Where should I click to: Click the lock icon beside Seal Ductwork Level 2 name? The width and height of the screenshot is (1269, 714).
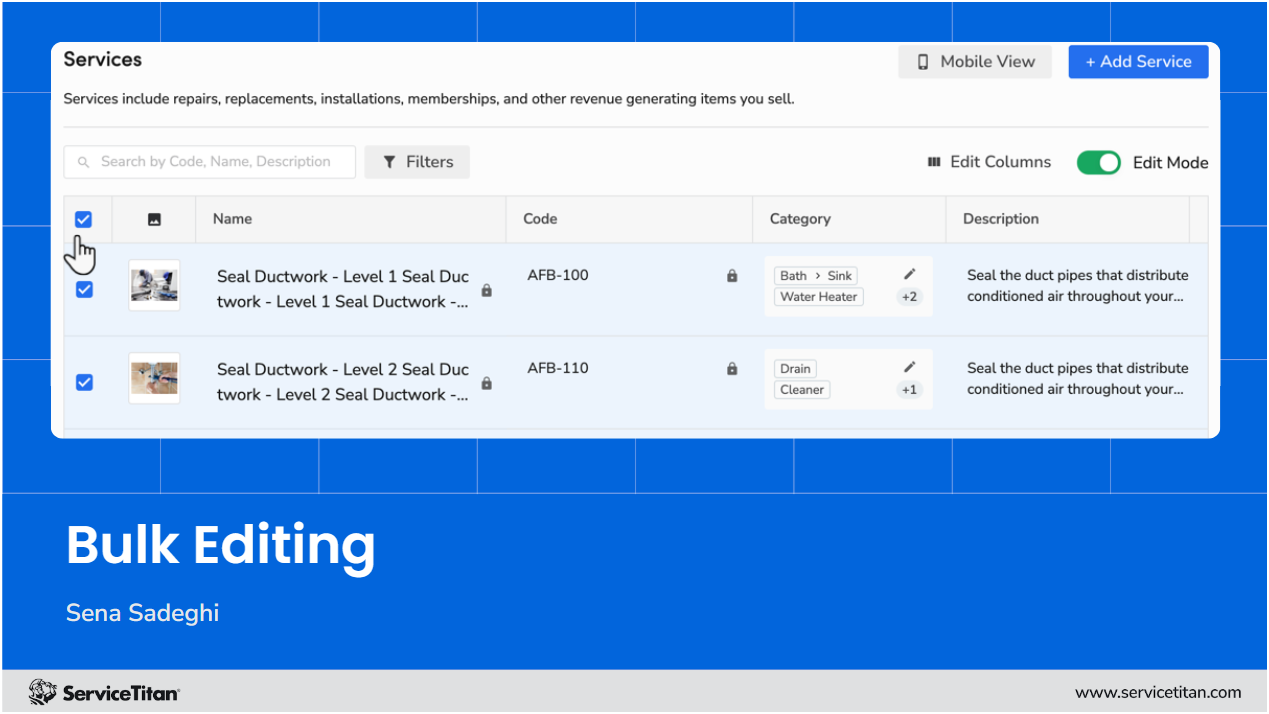click(x=487, y=384)
